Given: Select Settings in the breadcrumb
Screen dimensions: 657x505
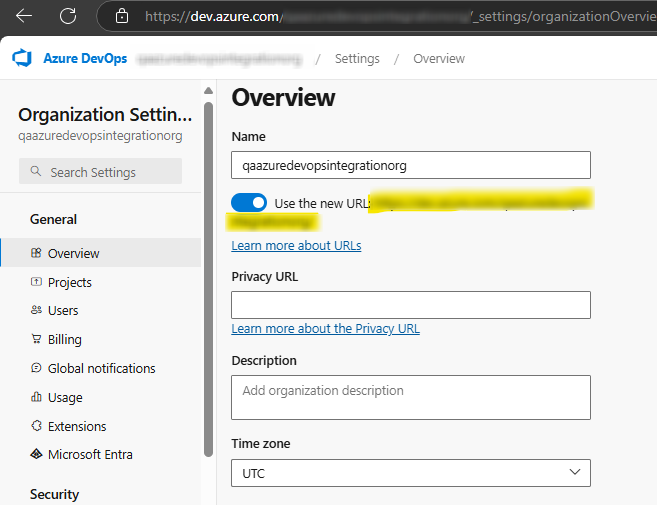Looking at the screenshot, I should point(357,59).
